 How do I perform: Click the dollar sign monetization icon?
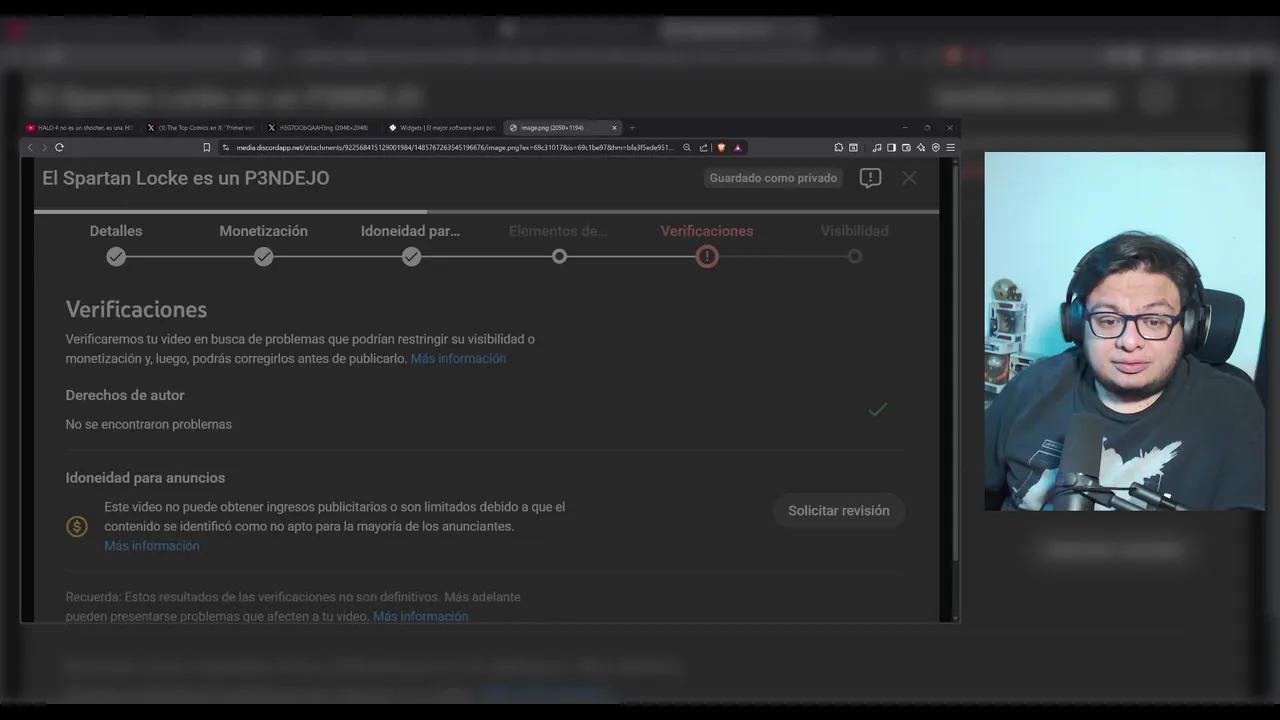coord(77,526)
